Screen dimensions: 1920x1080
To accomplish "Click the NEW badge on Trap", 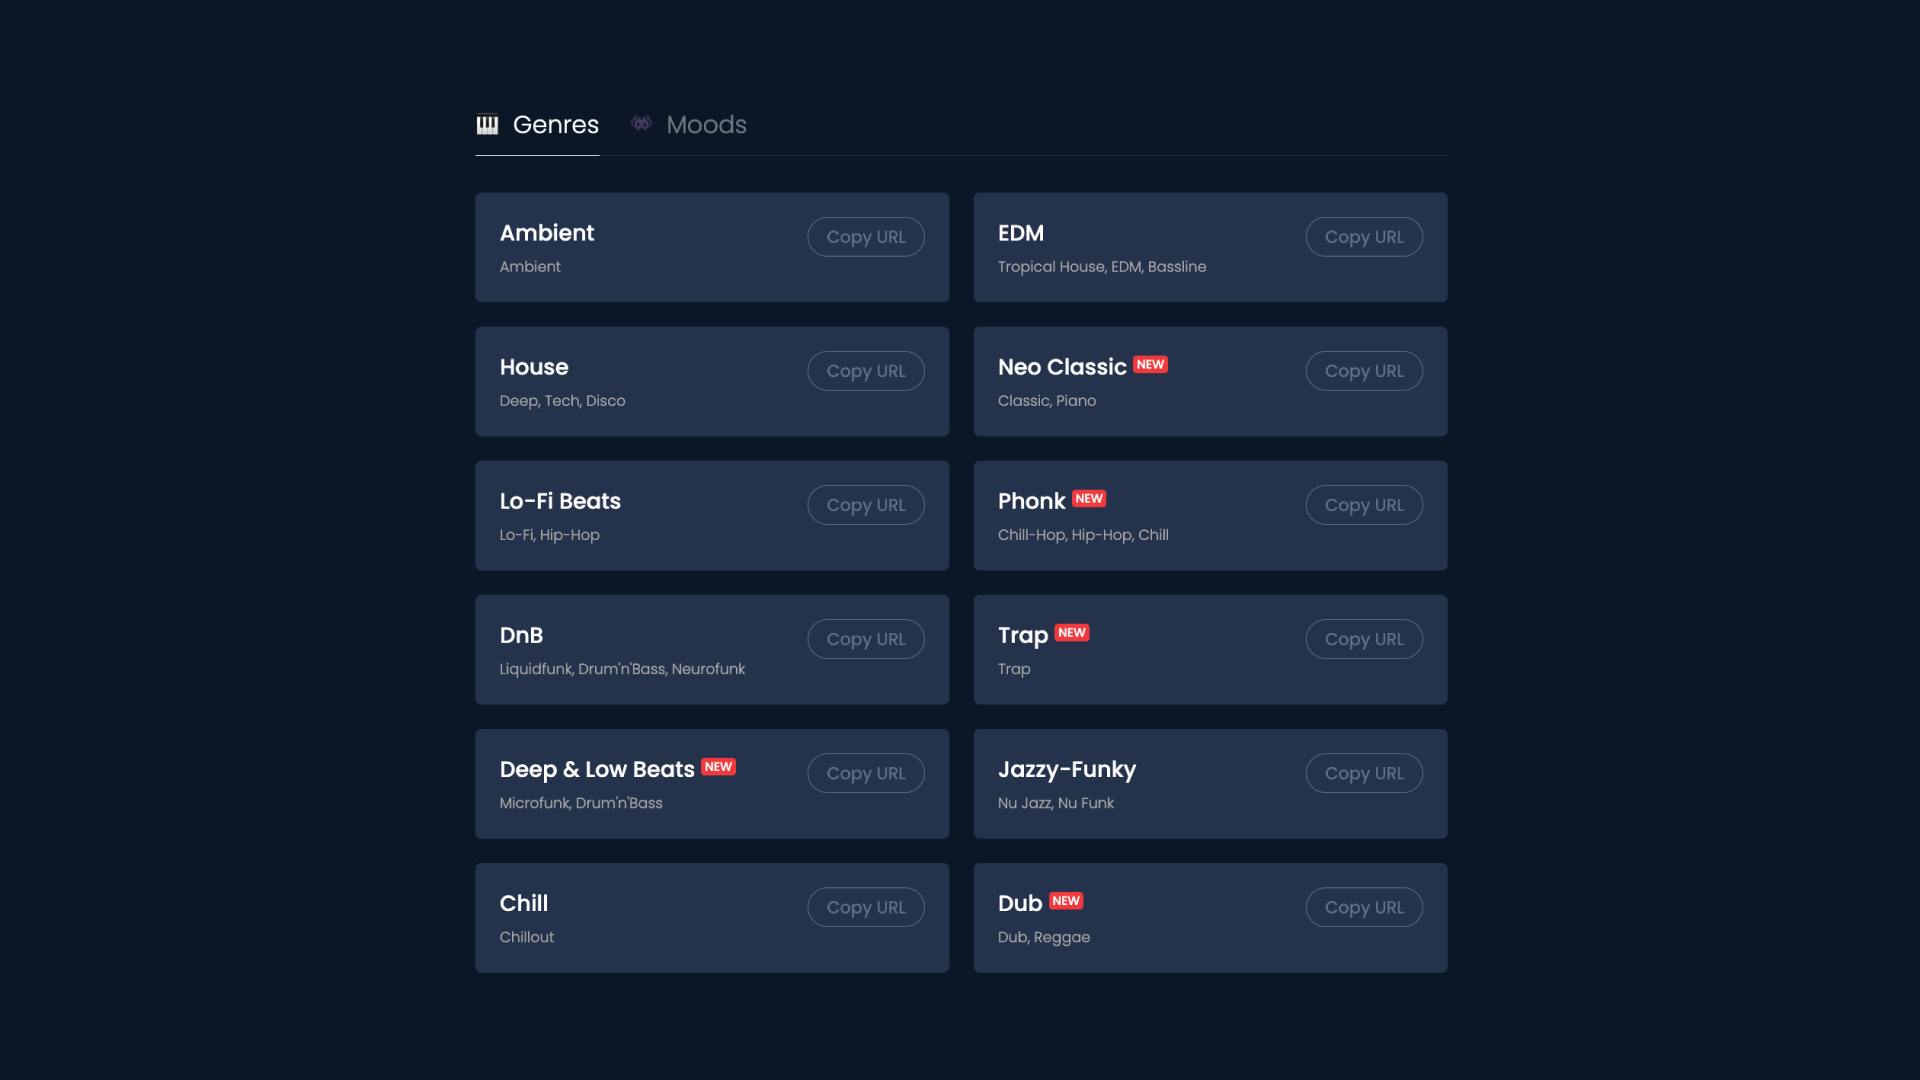I will pyautogui.click(x=1072, y=632).
